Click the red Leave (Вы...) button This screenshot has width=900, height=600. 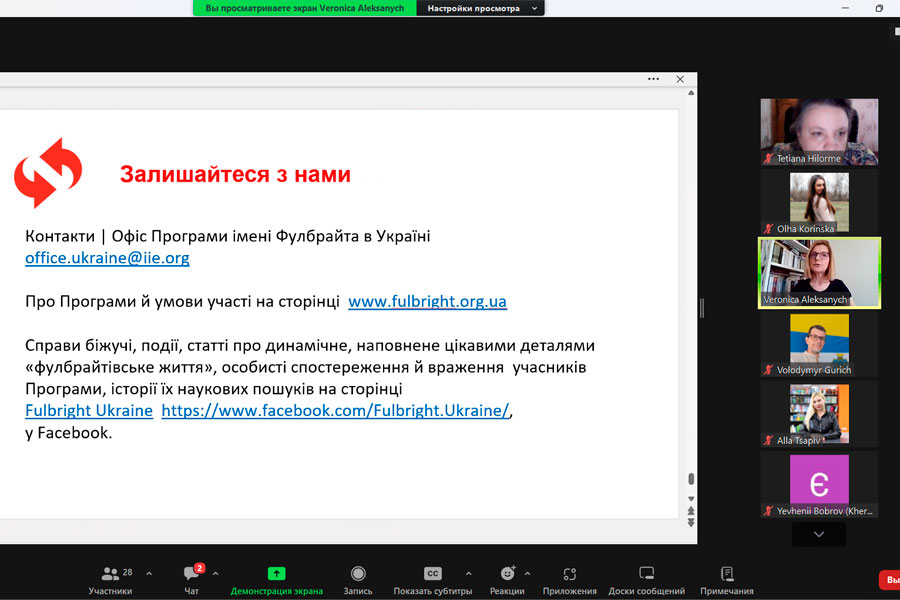click(890, 580)
